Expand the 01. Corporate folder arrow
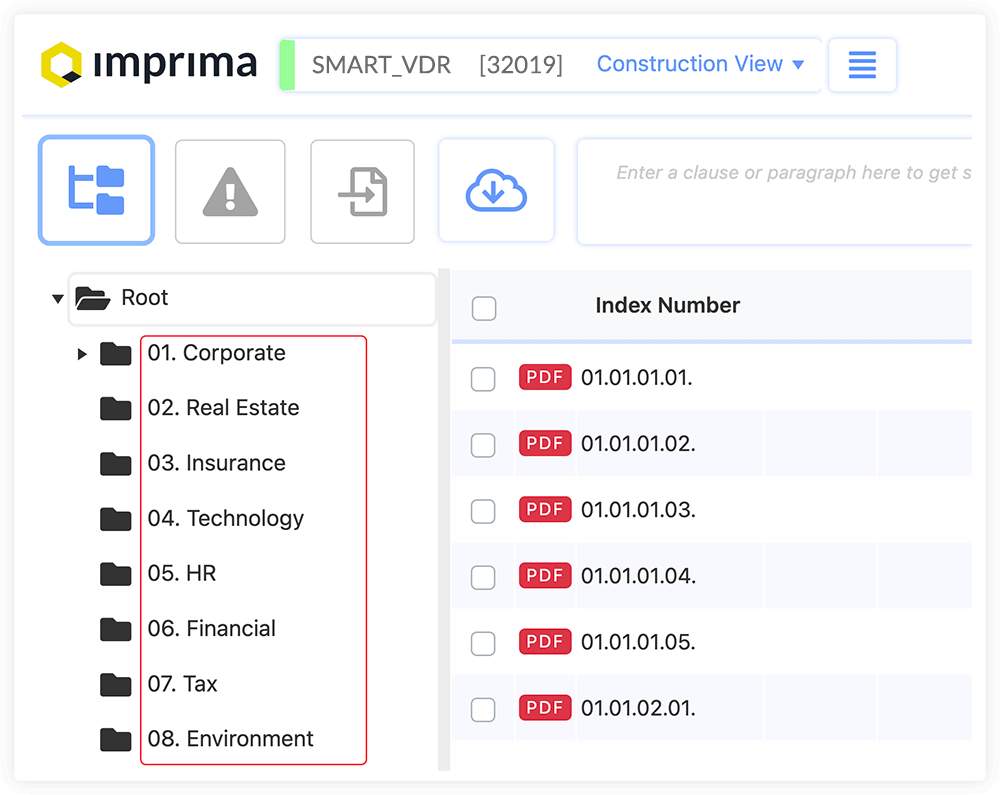The width and height of the screenshot is (1000, 795). pyautogui.click(x=82, y=354)
